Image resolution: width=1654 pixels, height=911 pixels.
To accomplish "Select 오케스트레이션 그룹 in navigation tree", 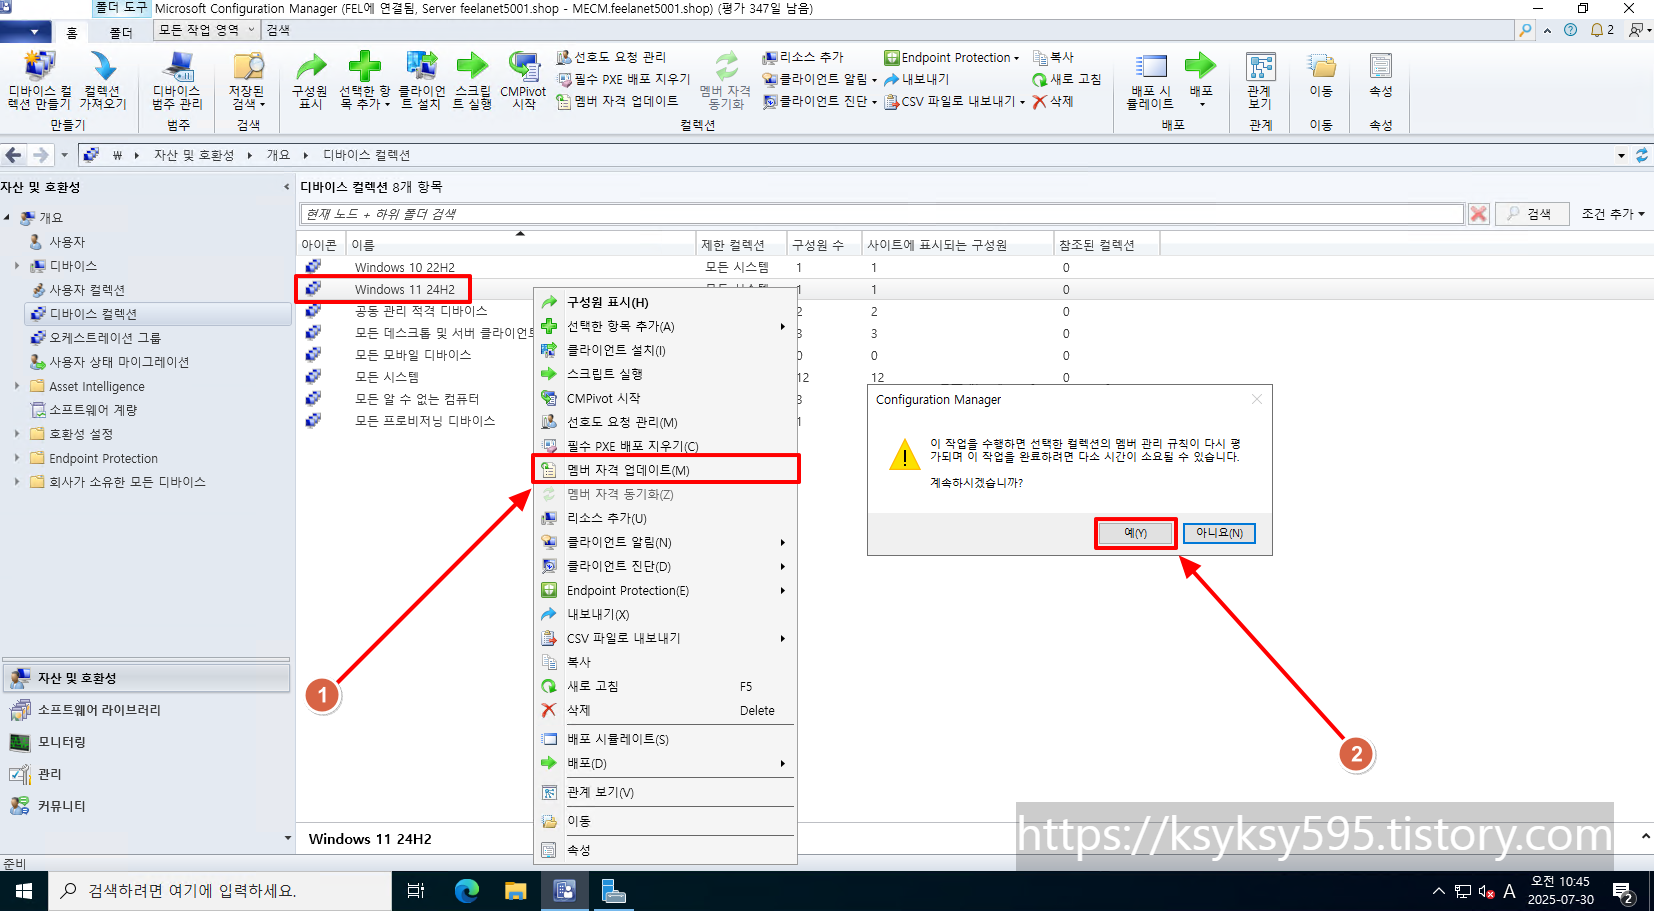I will click(105, 338).
